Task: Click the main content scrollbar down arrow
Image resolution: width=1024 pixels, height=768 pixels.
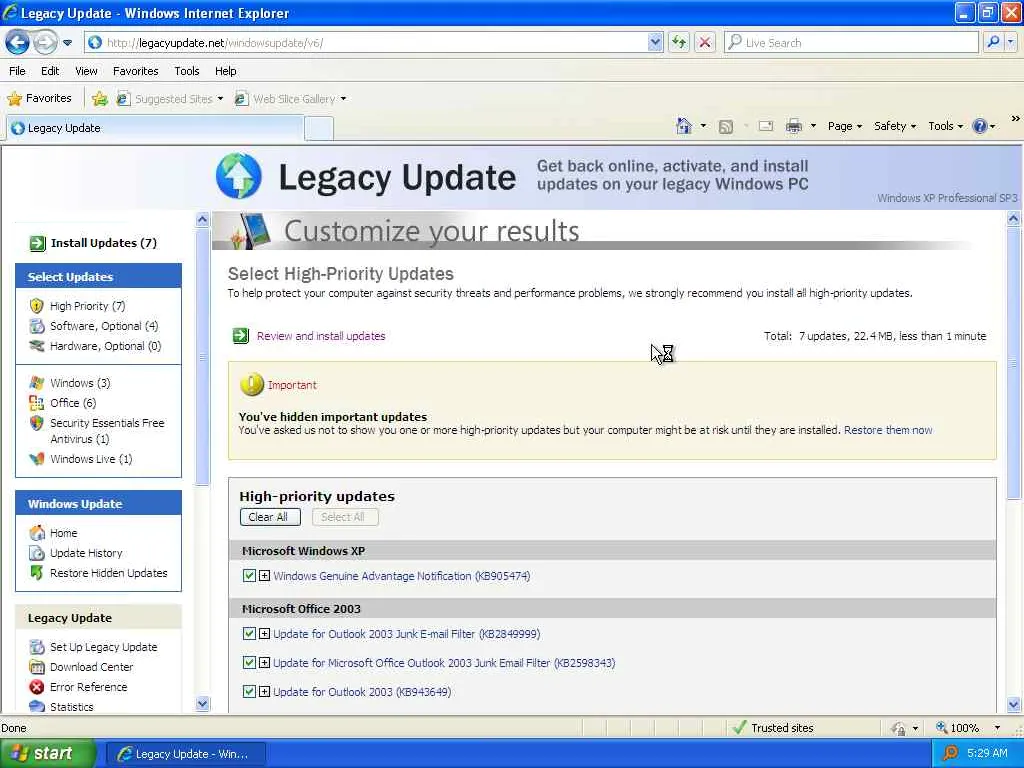Action: (1014, 704)
